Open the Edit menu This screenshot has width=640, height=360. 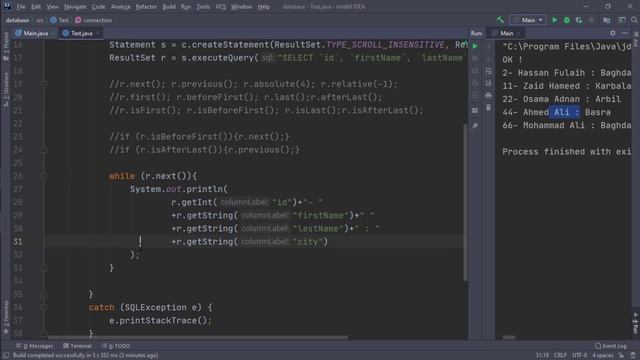[x=36, y=7]
